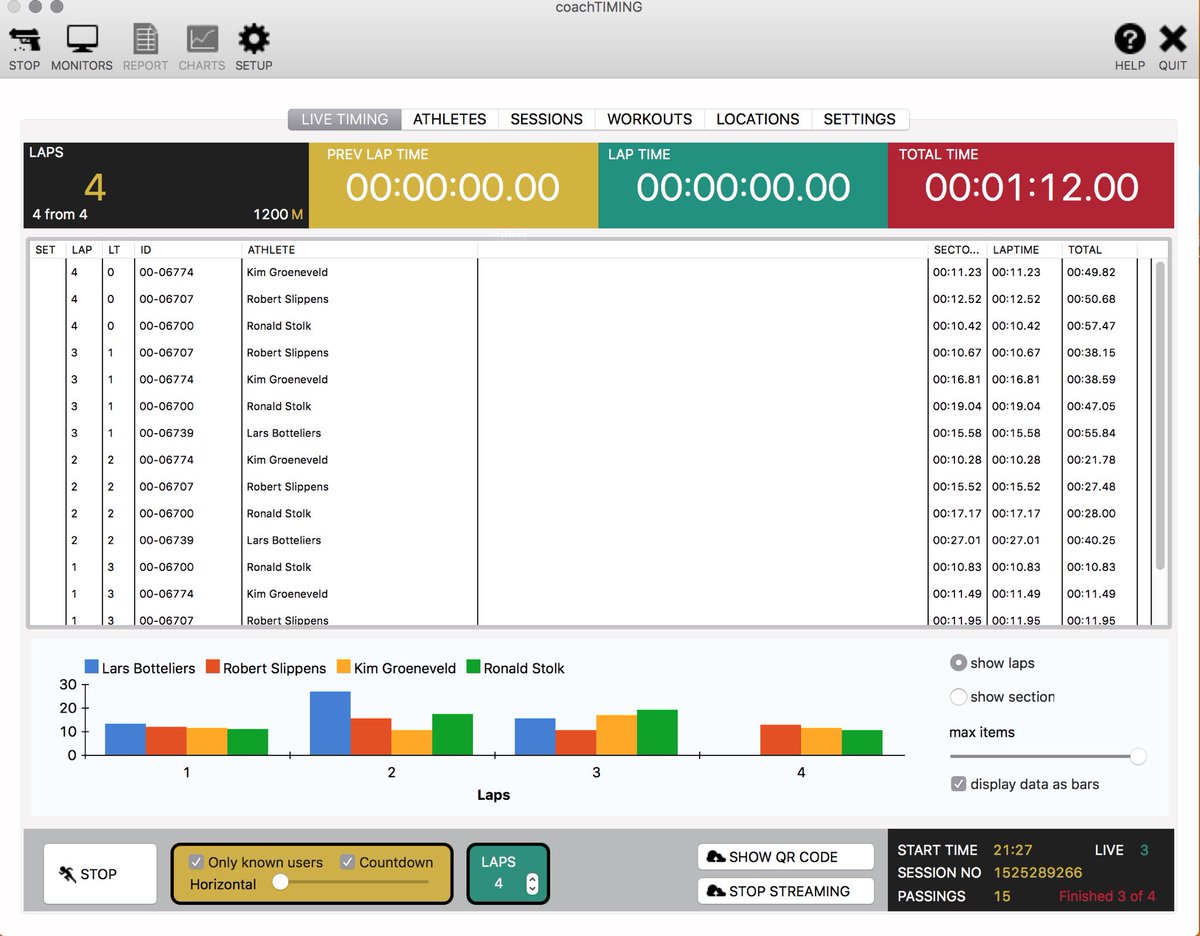Click the SHOW QR CODE button

[786, 857]
